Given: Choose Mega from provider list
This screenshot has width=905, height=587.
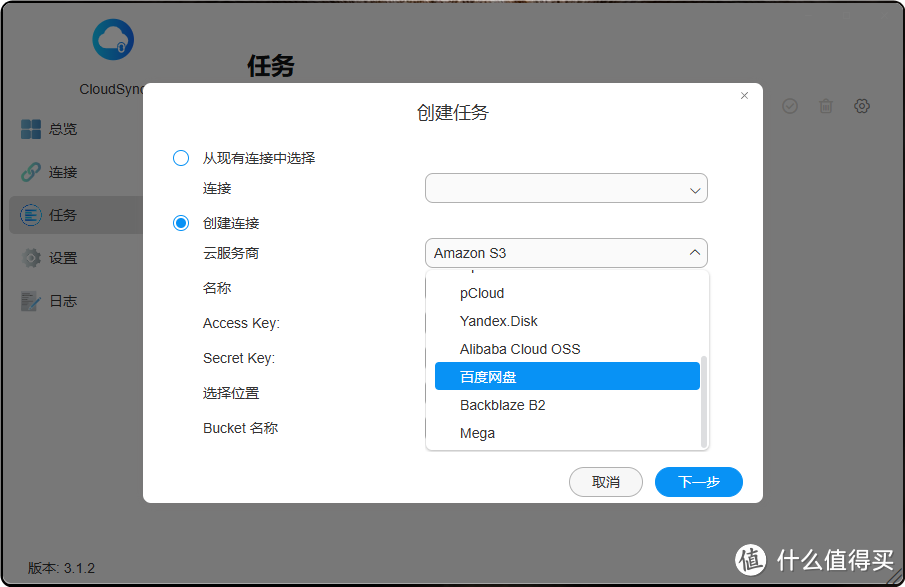Looking at the screenshot, I should click(x=567, y=433).
